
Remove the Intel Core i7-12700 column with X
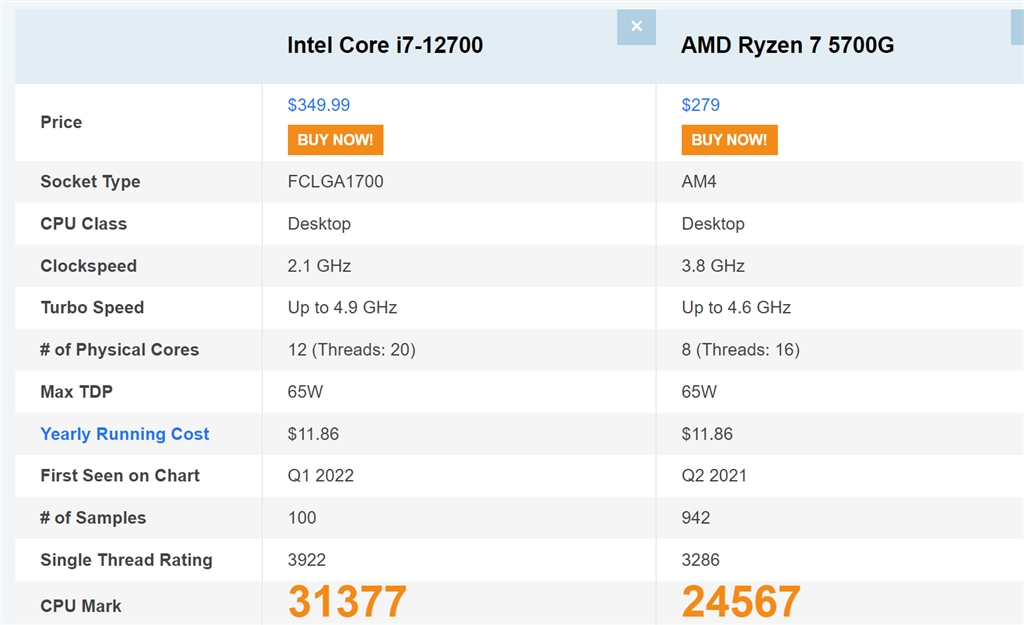point(636,27)
